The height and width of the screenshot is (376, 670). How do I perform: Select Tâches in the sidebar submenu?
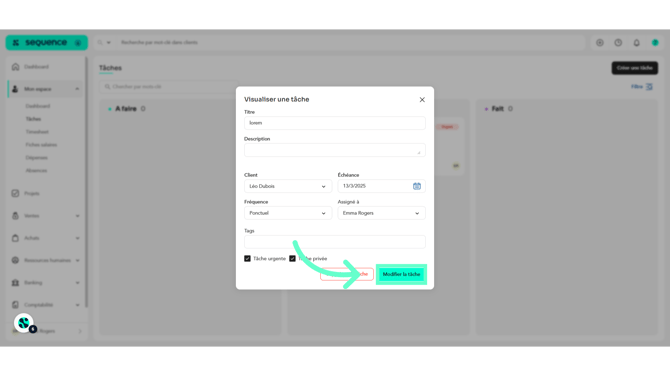pyautogui.click(x=33, y=119)
